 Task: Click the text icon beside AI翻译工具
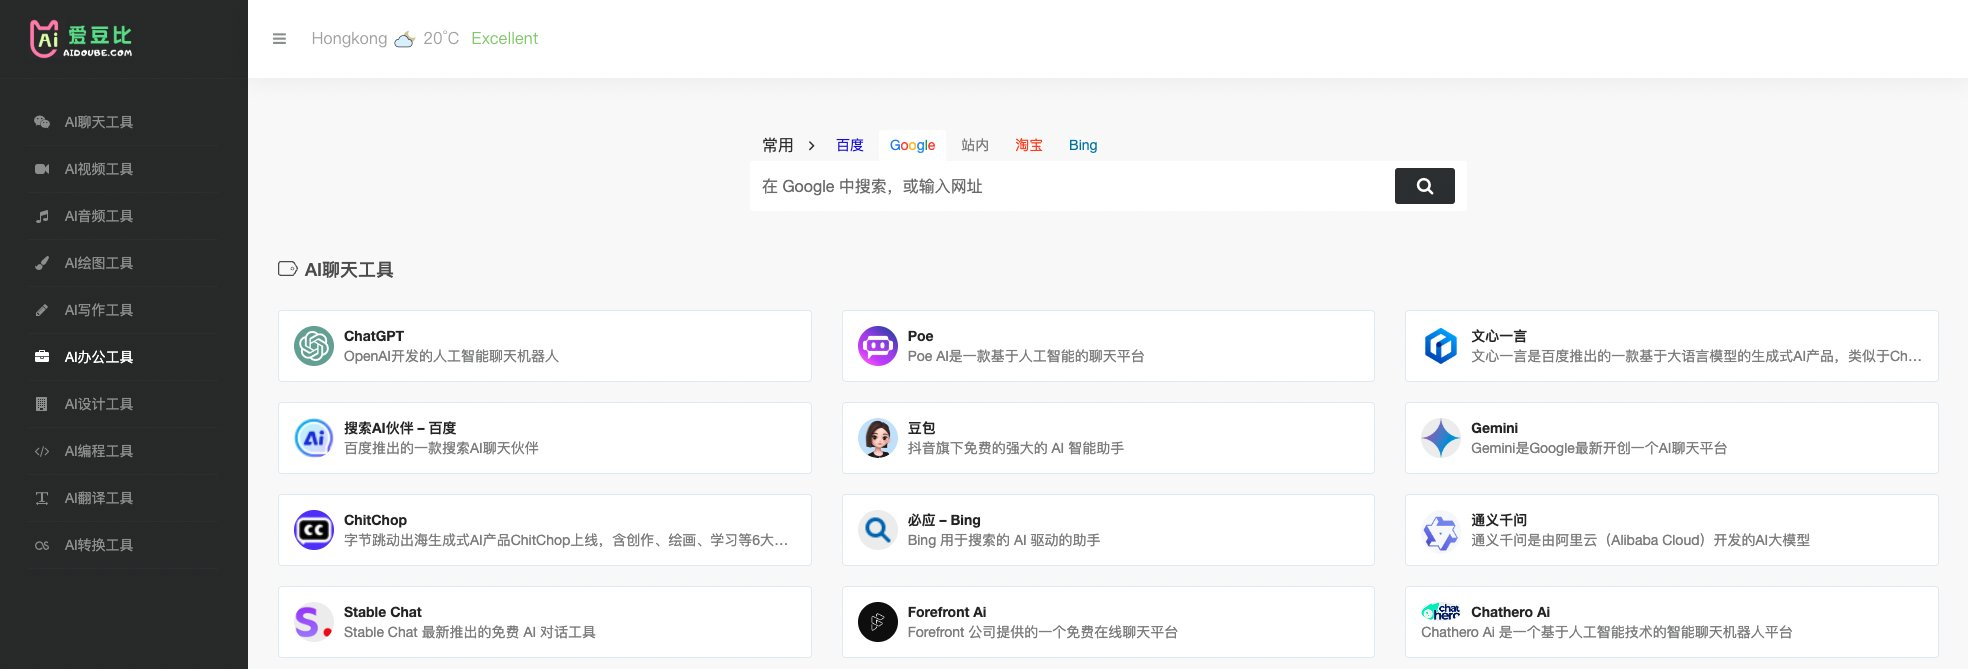coord(42,498)
